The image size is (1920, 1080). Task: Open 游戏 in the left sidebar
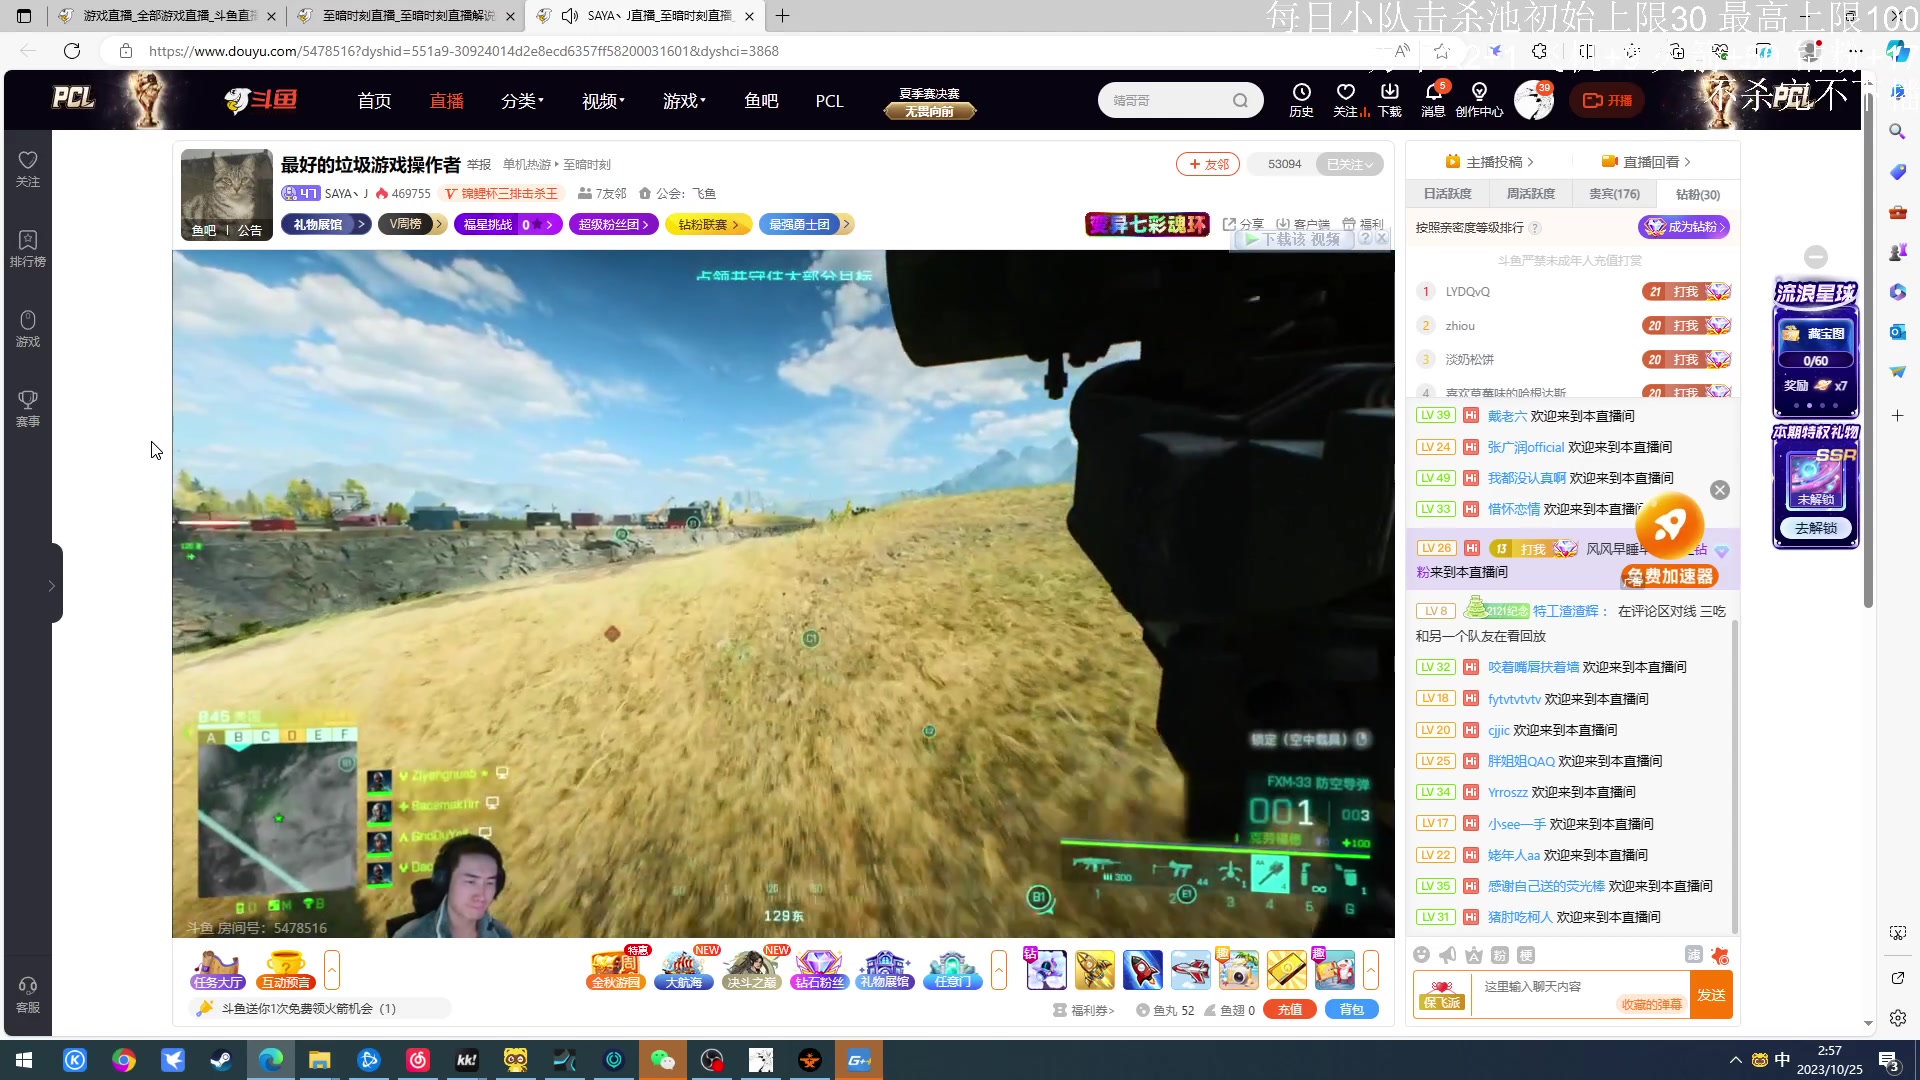pos(28,329)
